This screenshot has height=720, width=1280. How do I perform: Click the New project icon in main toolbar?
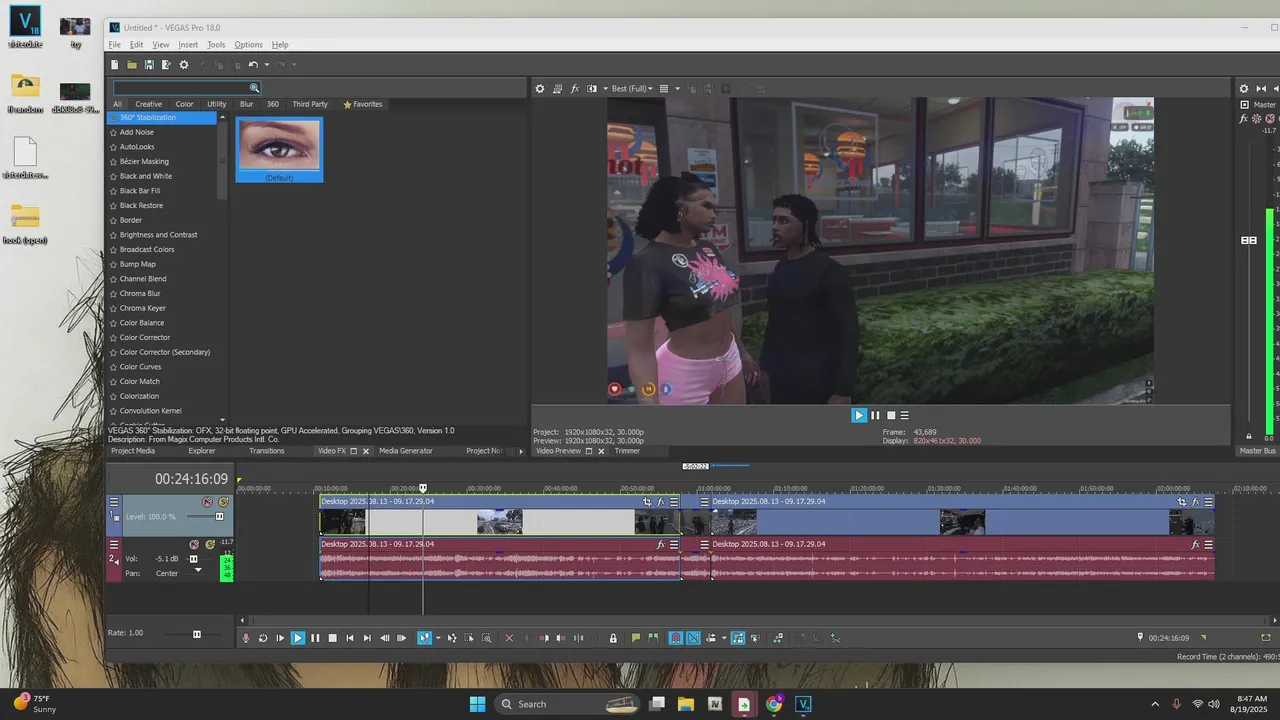[x=114, y=65]
